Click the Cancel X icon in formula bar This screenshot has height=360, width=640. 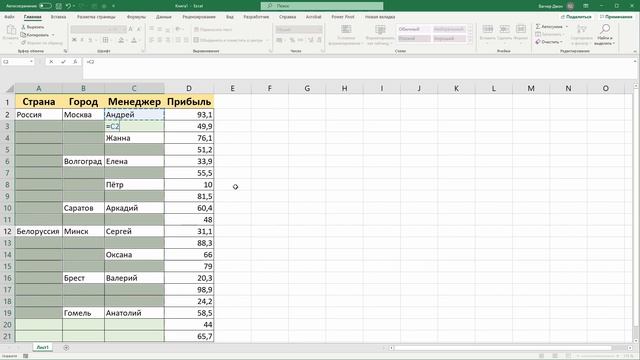click(x=51, y=62)
